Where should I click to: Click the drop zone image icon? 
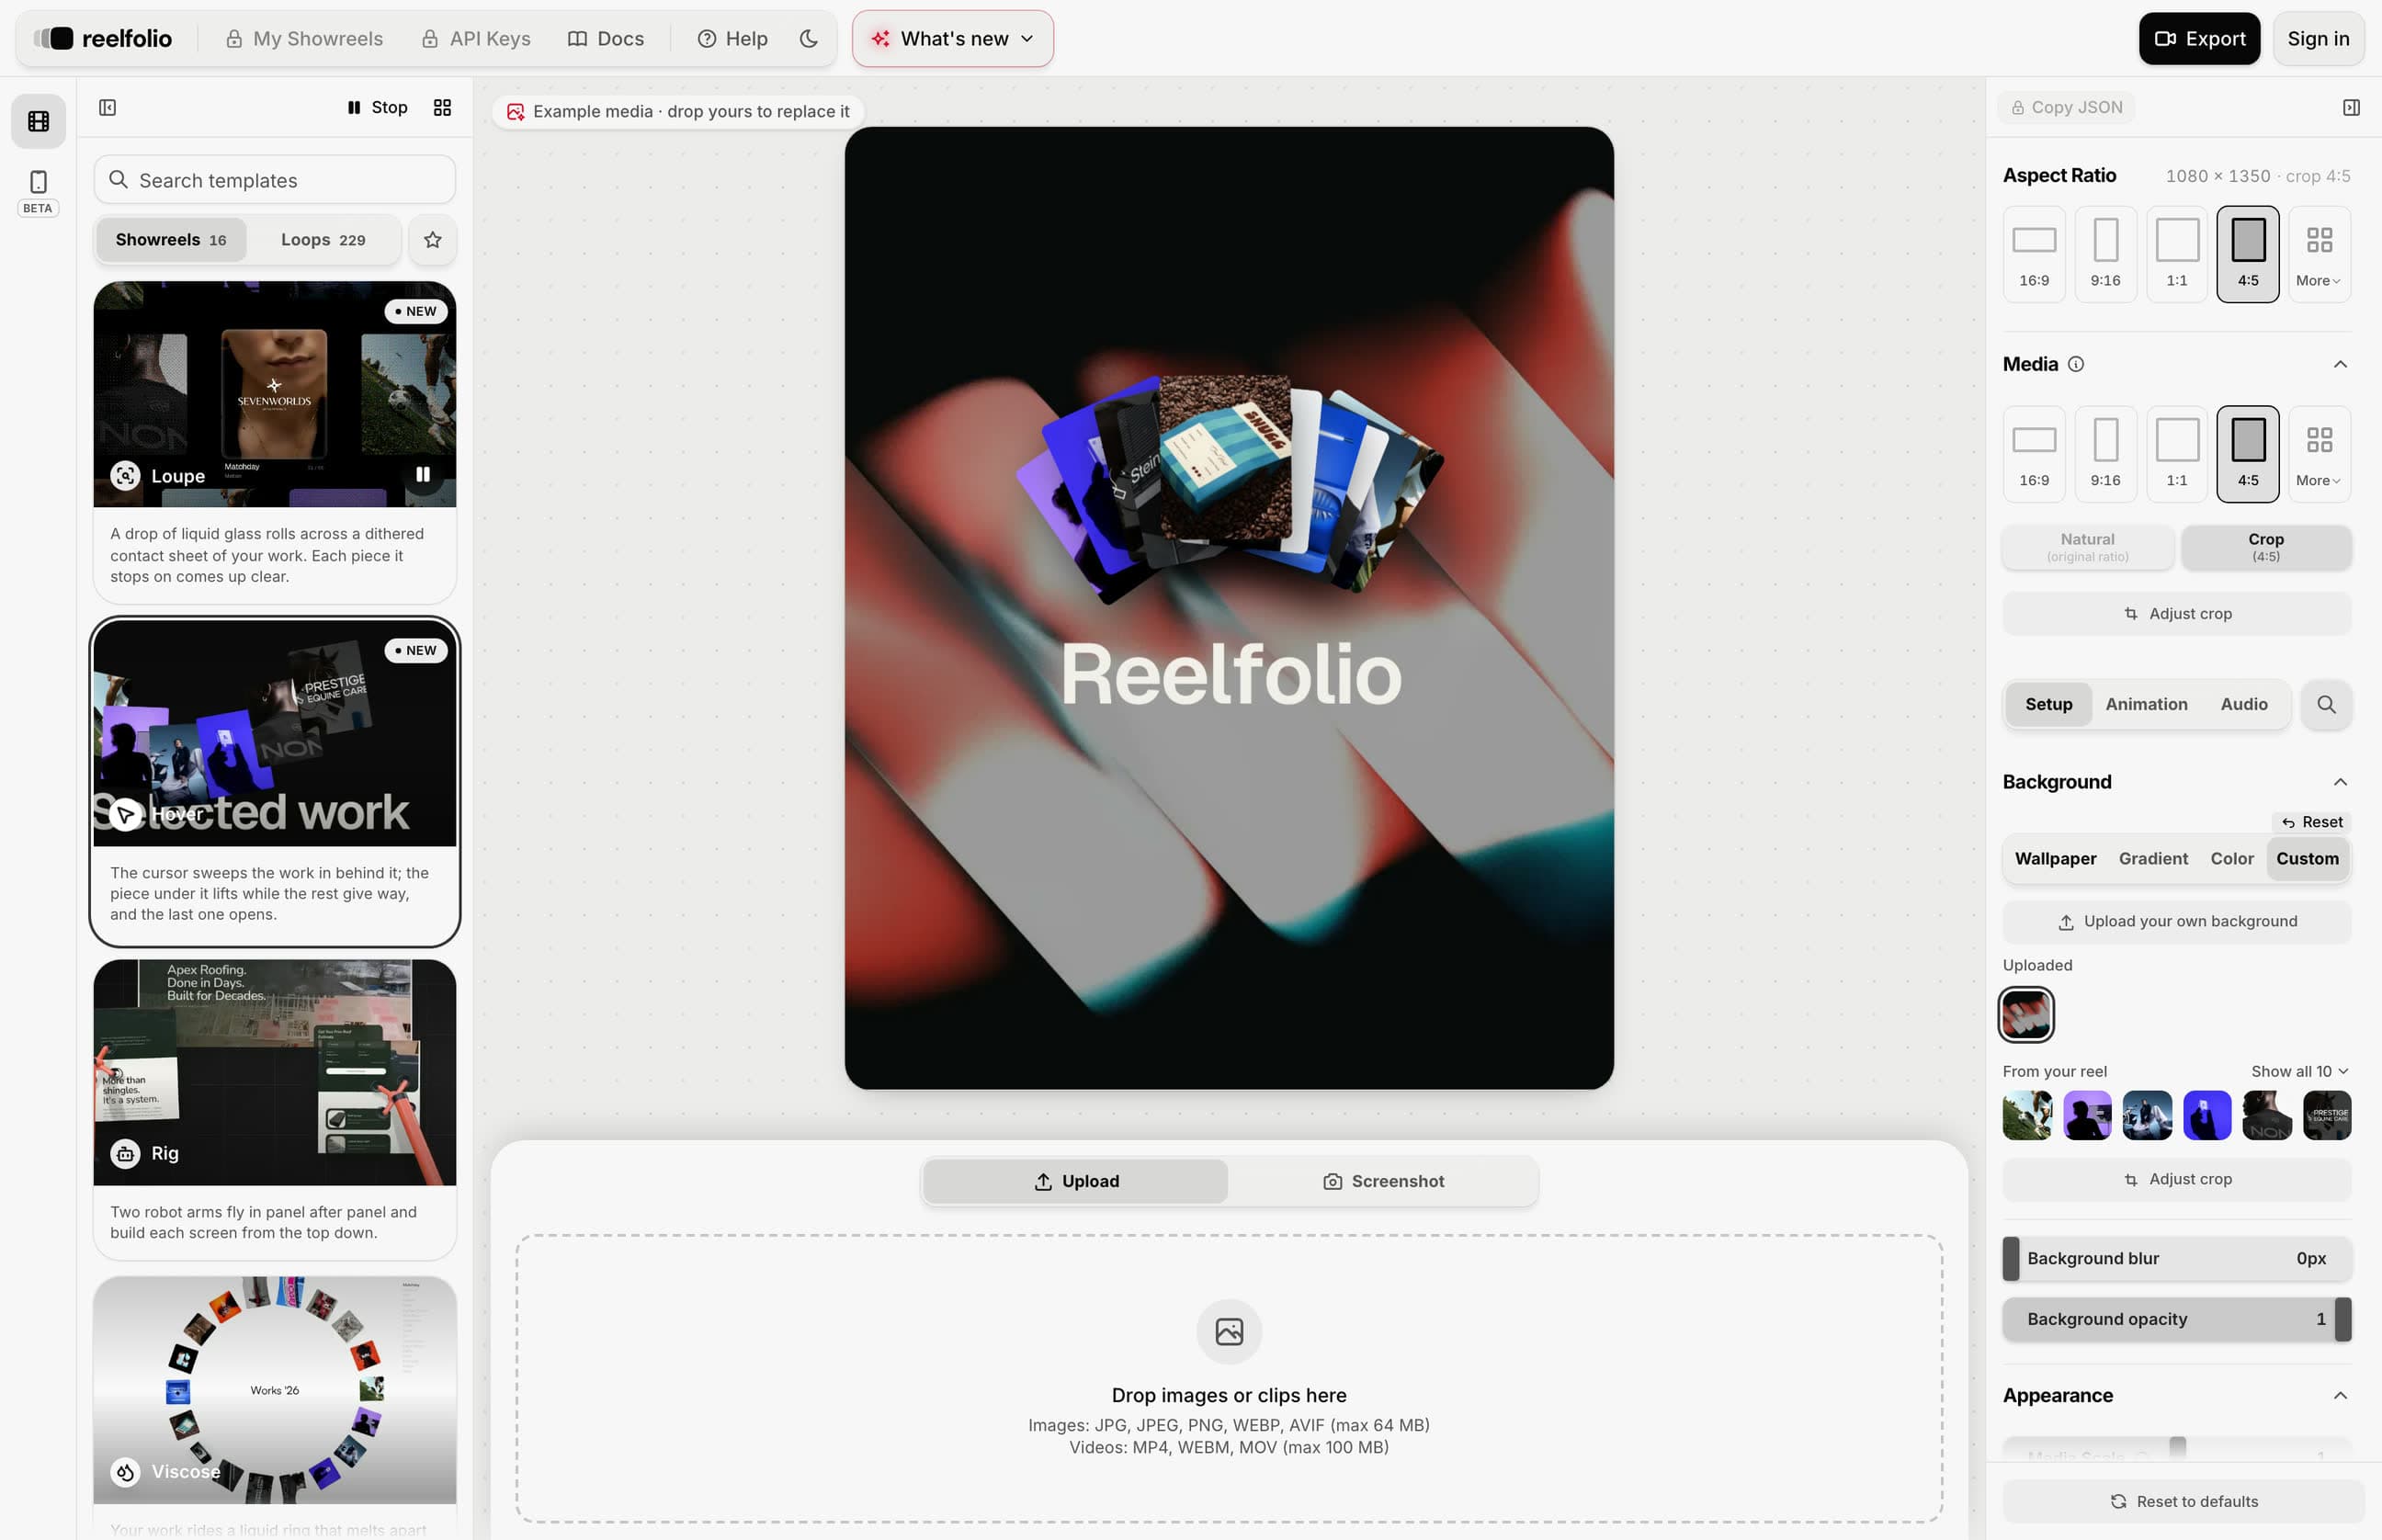[x=1229, y=1331]
